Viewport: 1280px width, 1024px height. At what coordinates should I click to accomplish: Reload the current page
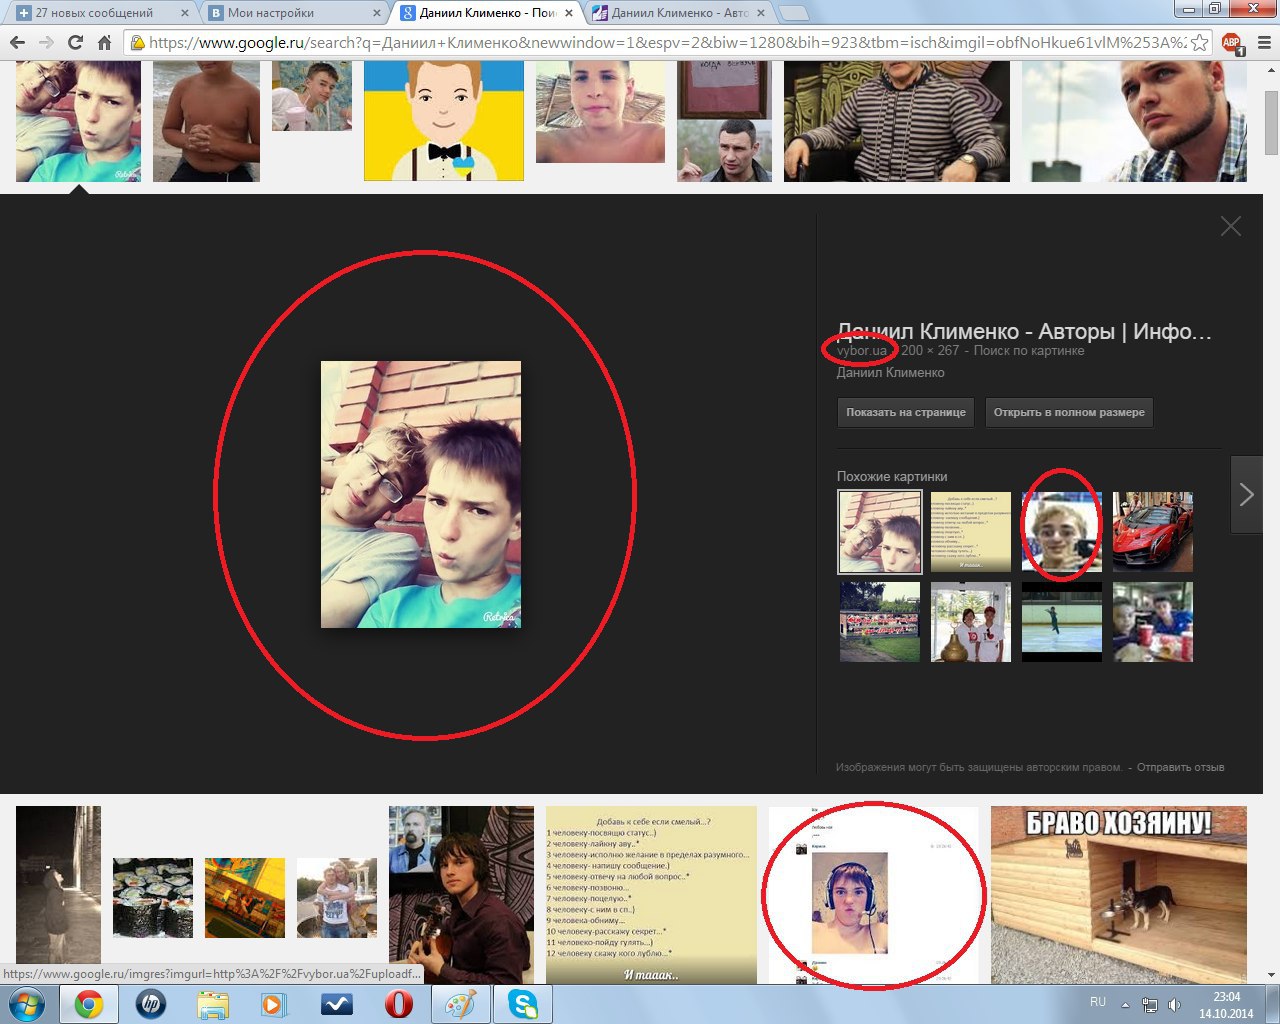[75, 43]
